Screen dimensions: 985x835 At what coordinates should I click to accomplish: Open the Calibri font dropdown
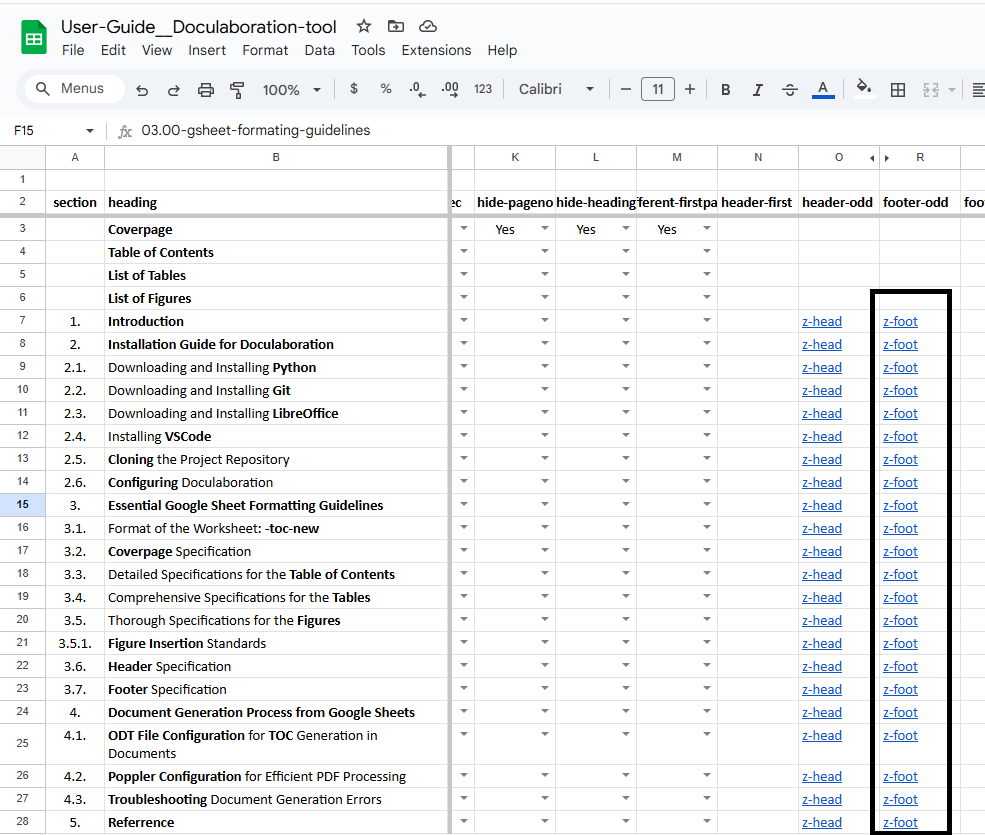pyautogui.click(x=556, y=89)
